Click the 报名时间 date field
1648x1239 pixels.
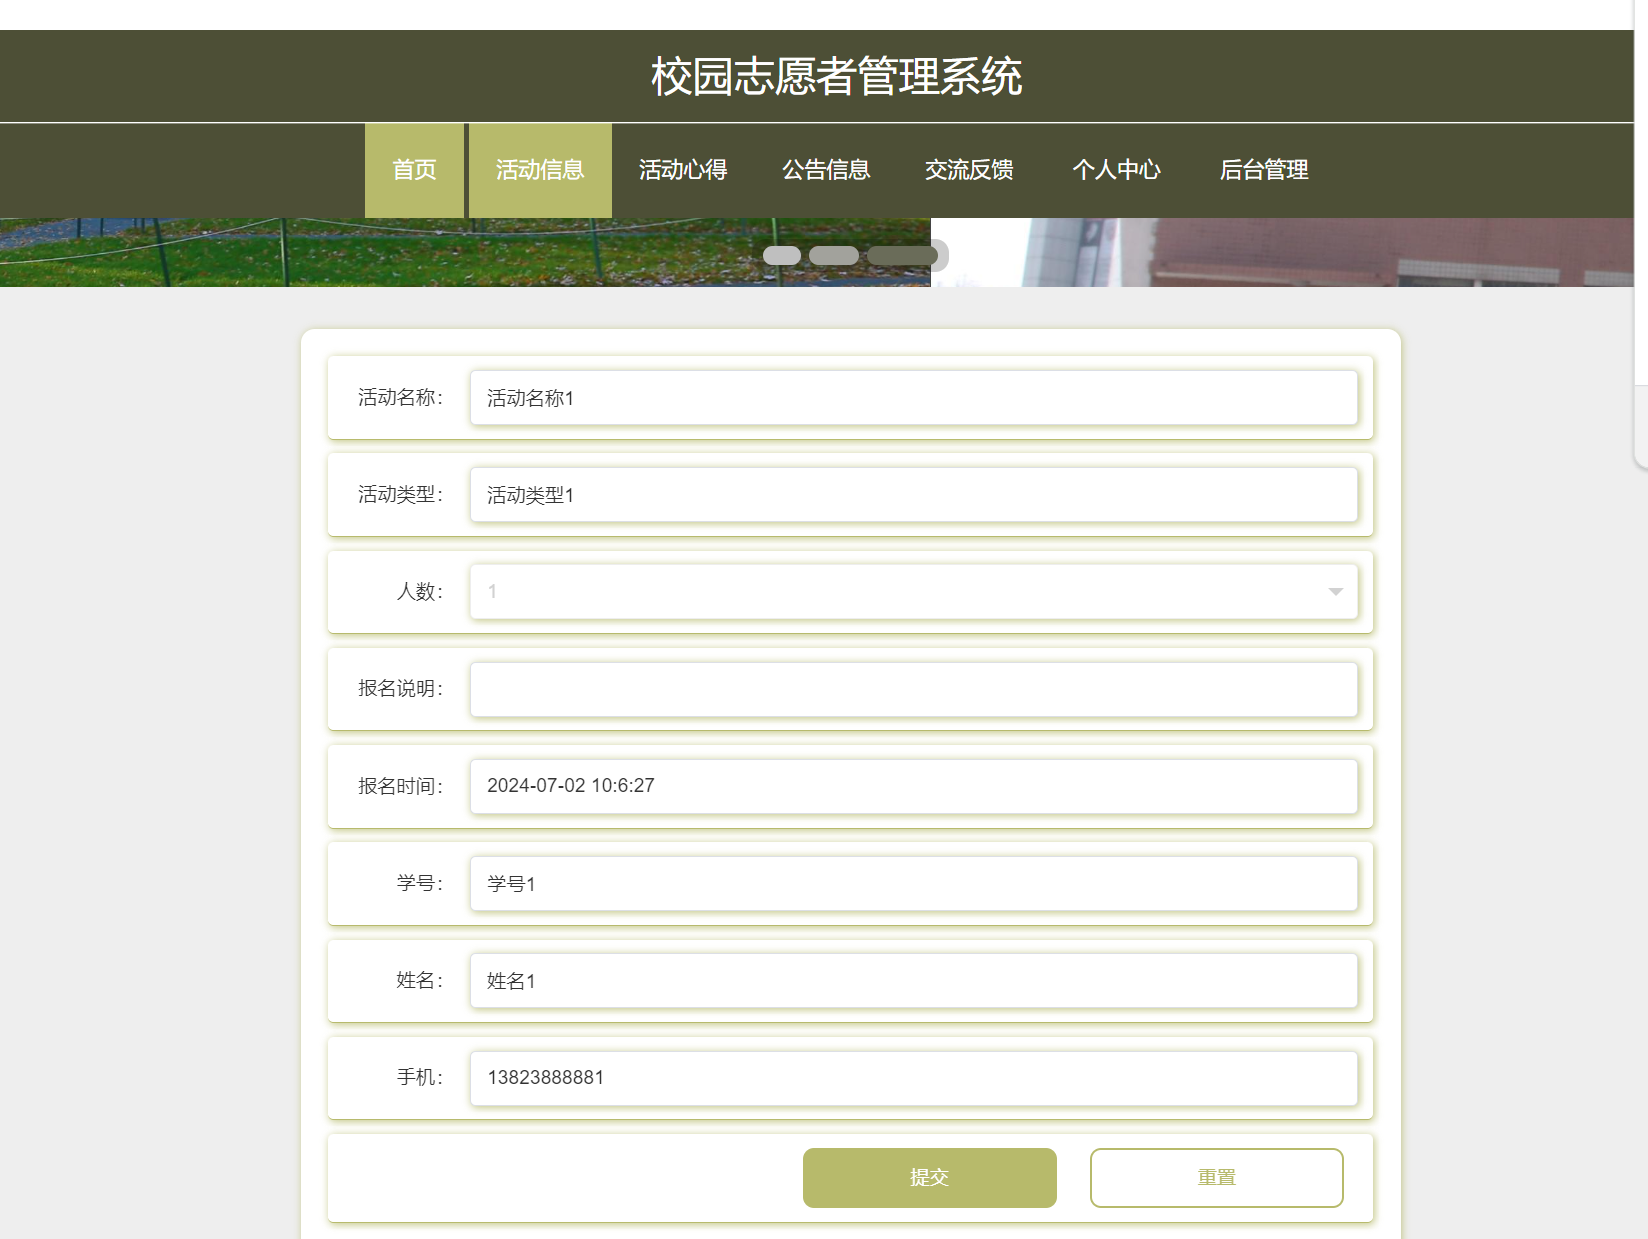pyautogui.click(x=913, y=786)
